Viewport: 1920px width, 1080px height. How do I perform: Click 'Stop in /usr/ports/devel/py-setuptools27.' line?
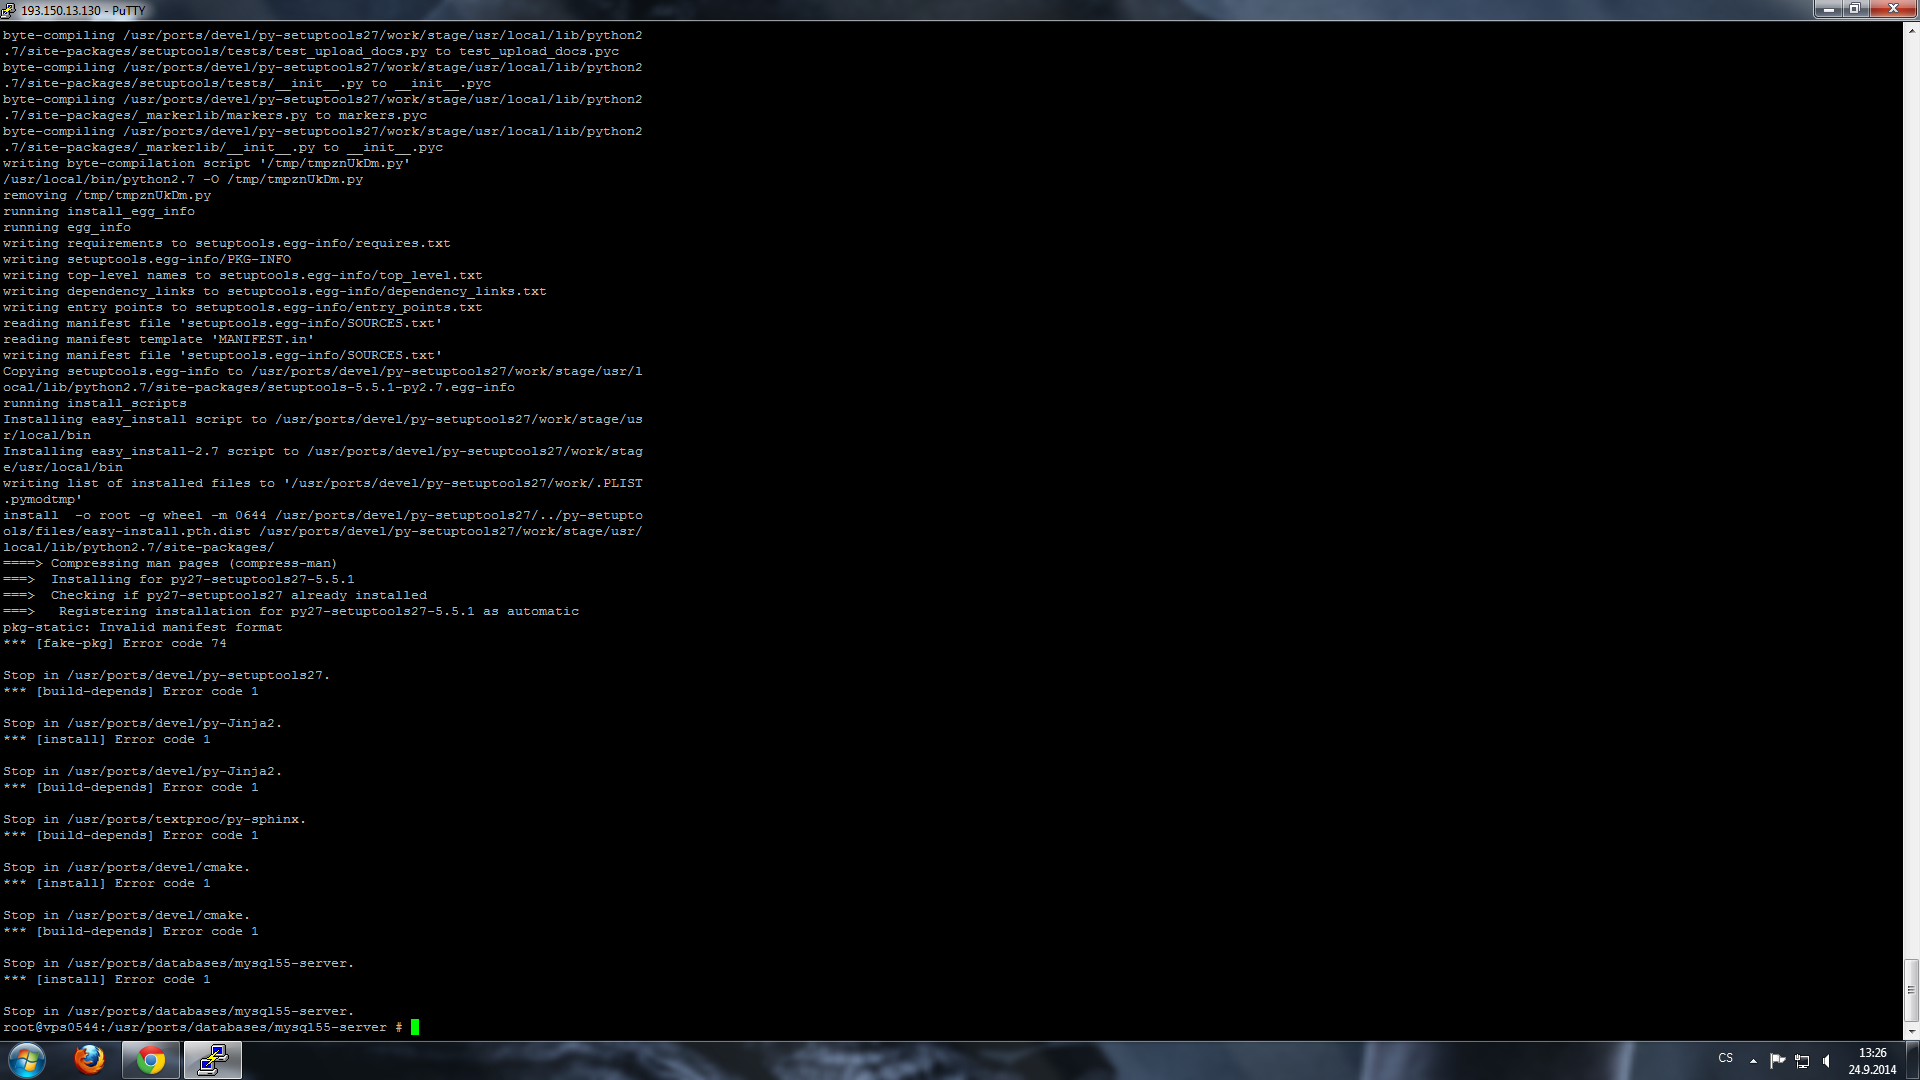tap(166, 675)
